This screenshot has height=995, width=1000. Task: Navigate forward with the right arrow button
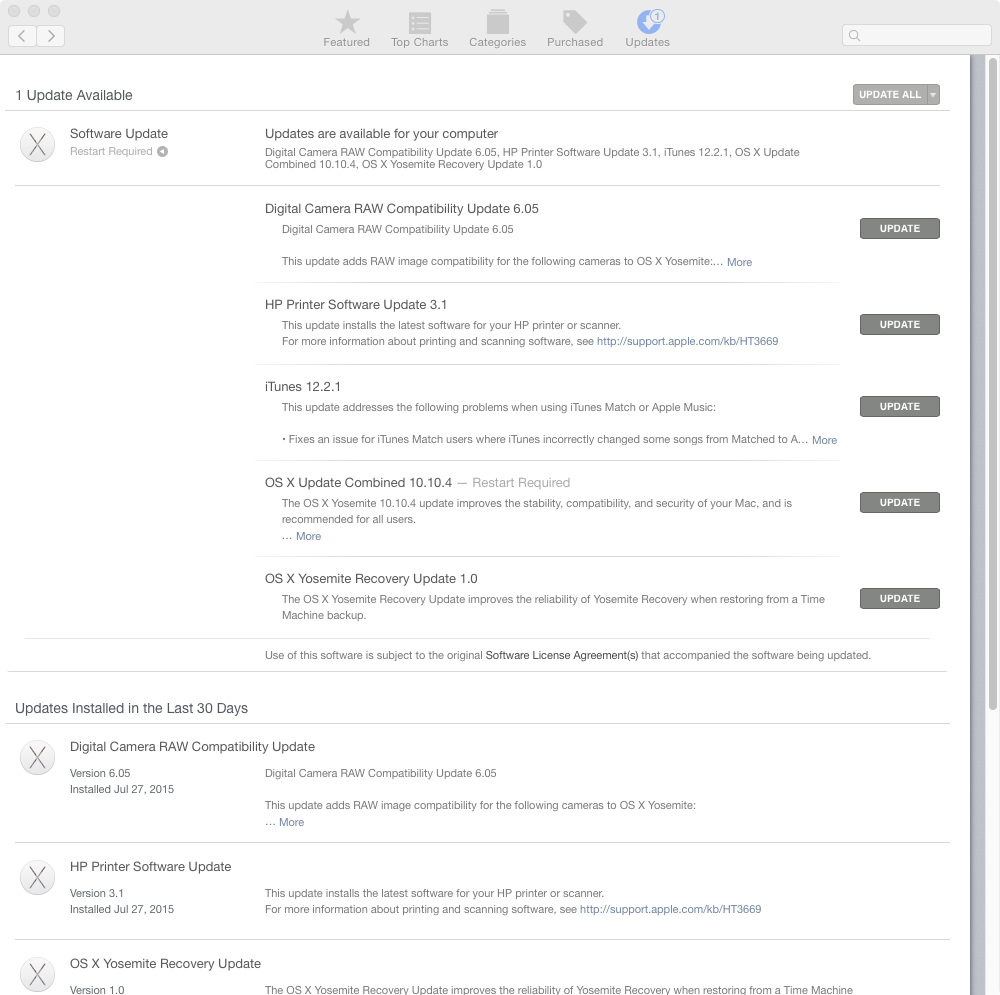point(50,36)
